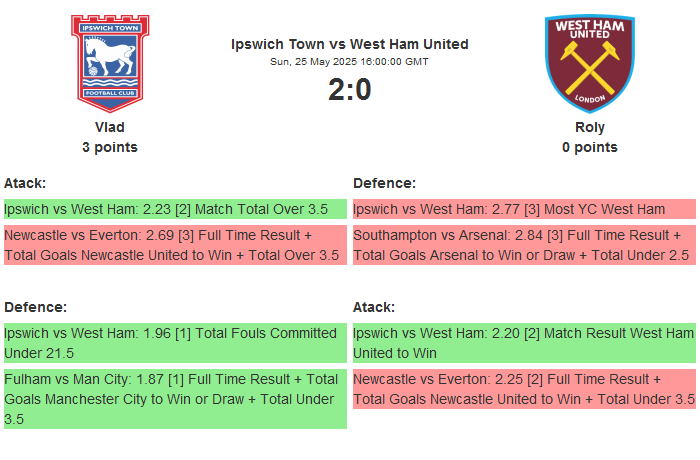
Task: Click Roly's 0 points label
Action: pyautogui.click(x=589, y=147)
